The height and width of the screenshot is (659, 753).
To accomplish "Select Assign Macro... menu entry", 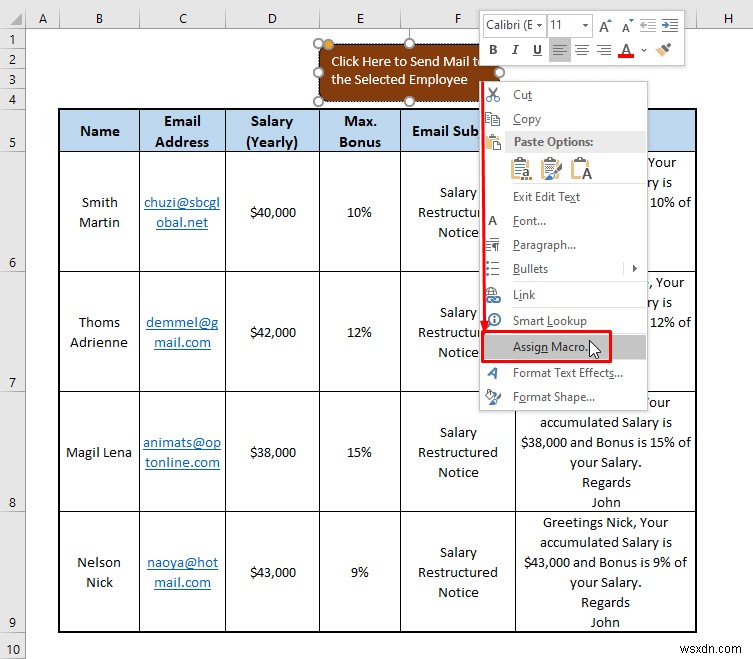I will click(x=564, y=347).
